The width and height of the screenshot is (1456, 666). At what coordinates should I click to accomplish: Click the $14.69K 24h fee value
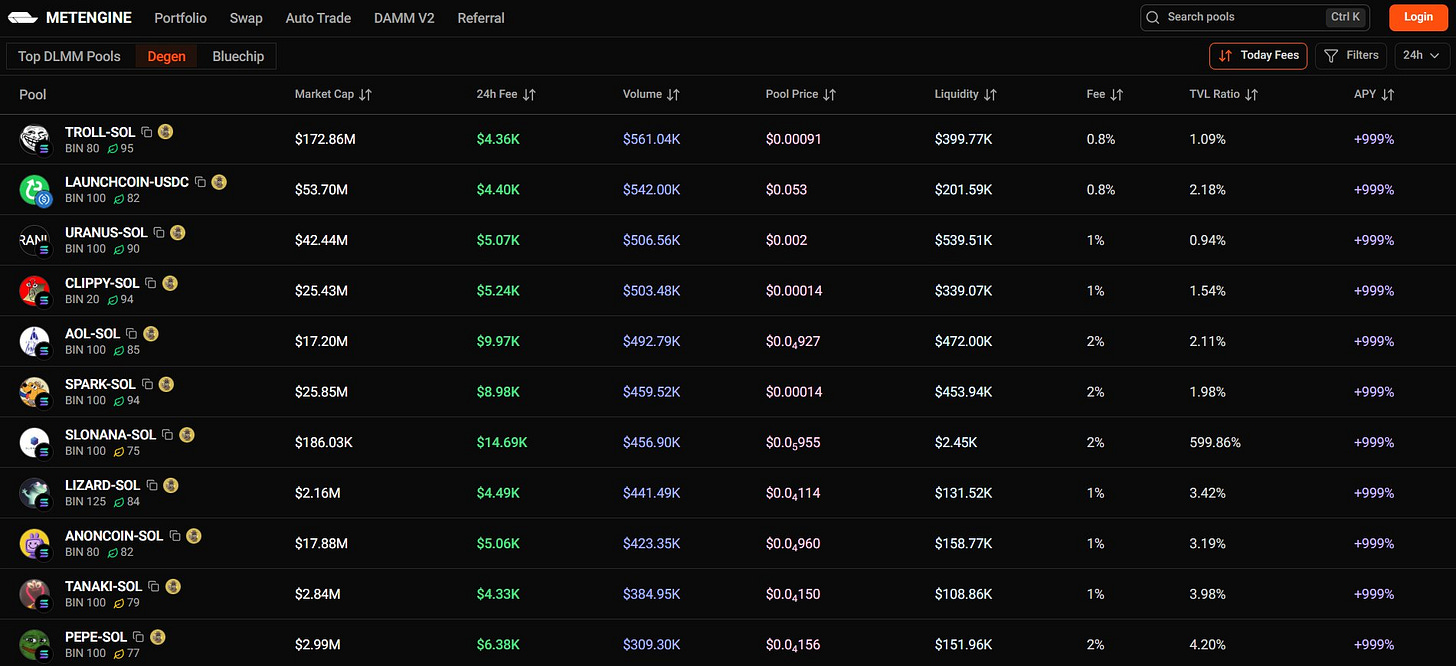[x=502, y=442]
